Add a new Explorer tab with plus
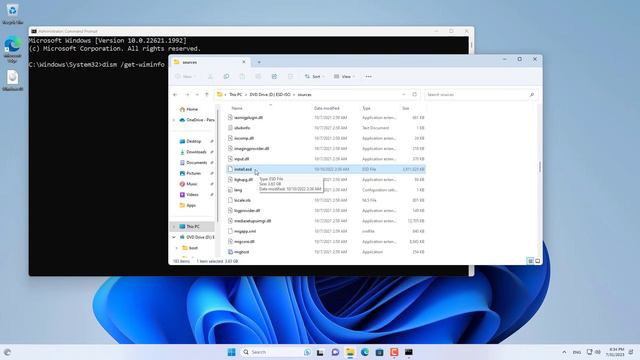 [259, 62]
